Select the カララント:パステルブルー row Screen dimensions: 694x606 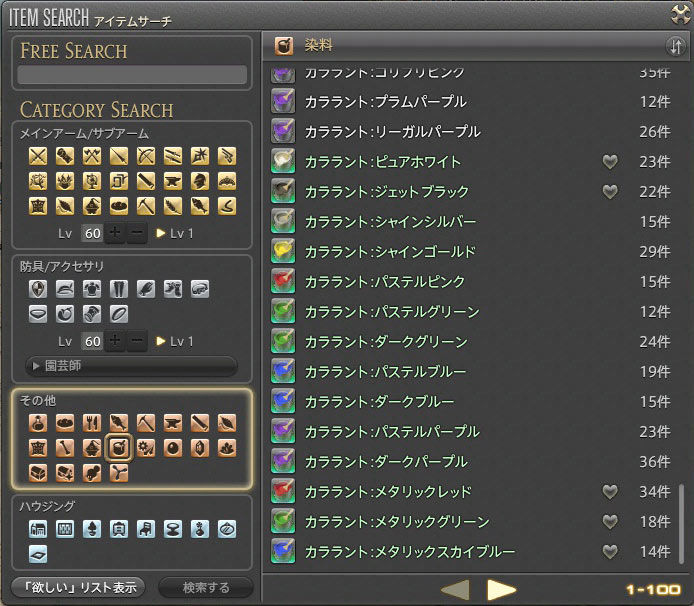click(471, 371)
